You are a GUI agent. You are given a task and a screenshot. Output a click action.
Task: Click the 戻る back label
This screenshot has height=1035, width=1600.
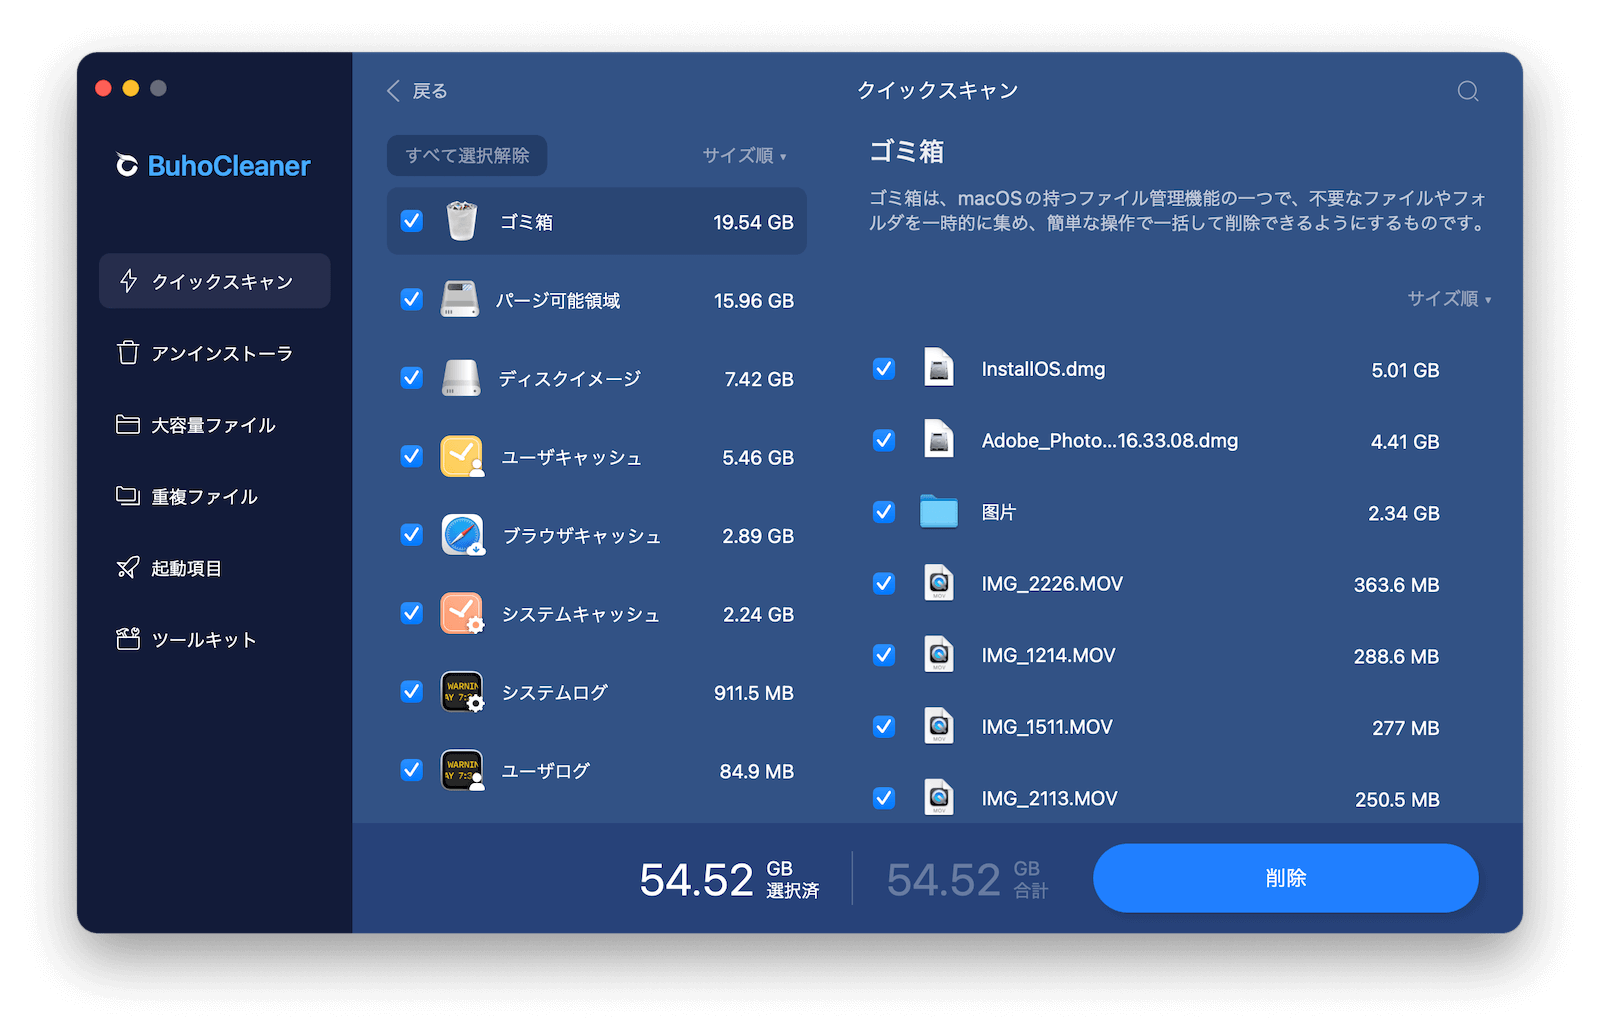tap(430, 91)
